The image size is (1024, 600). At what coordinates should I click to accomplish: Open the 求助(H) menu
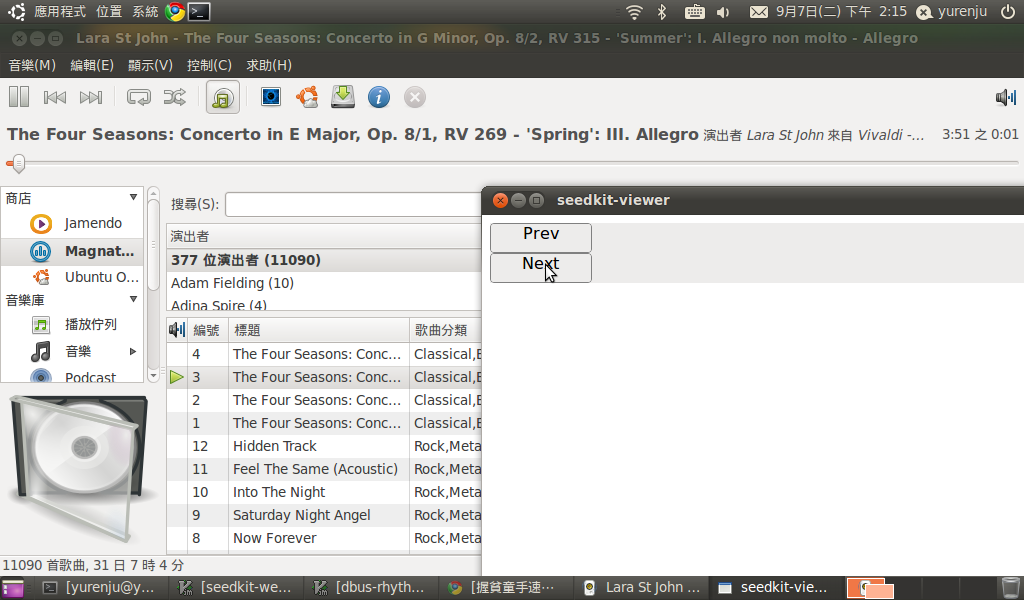coord(269,65)
